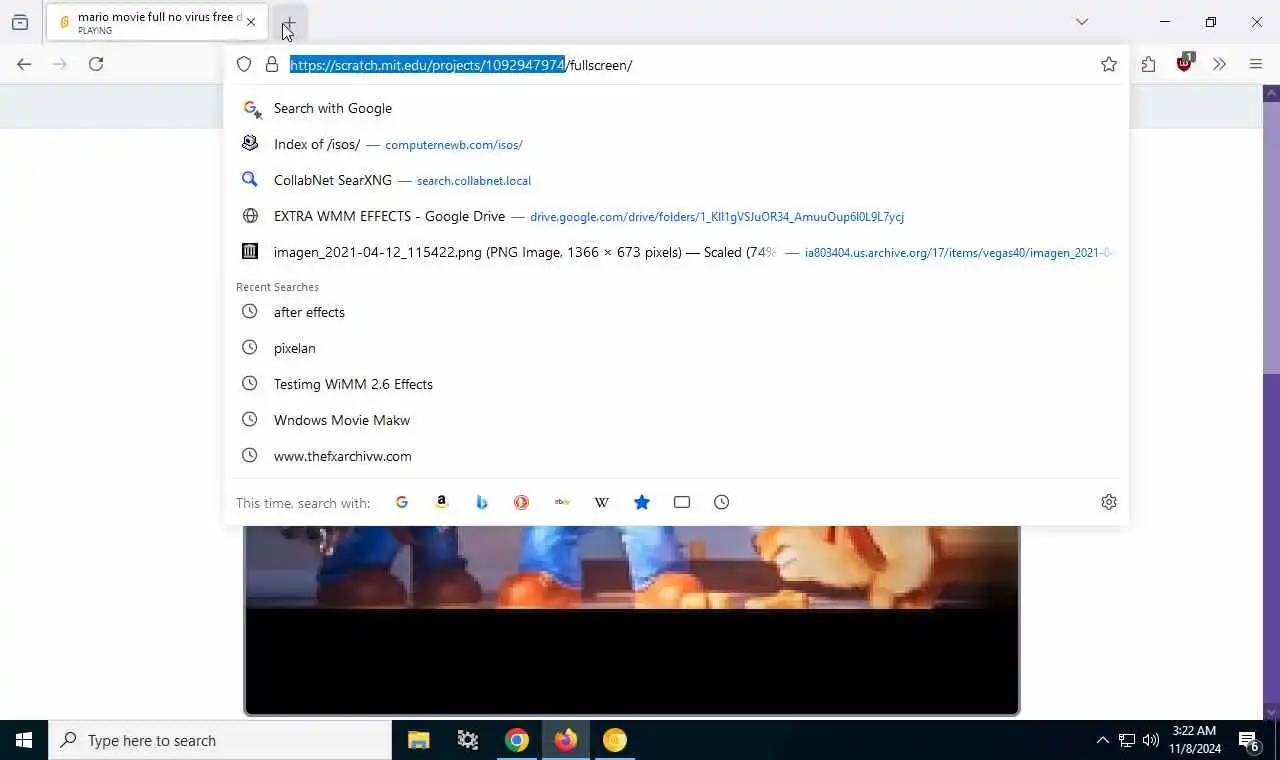Screen dimensions: 1280x760
Task: Click the tracking protection shield icon
Action: point(244,64)
